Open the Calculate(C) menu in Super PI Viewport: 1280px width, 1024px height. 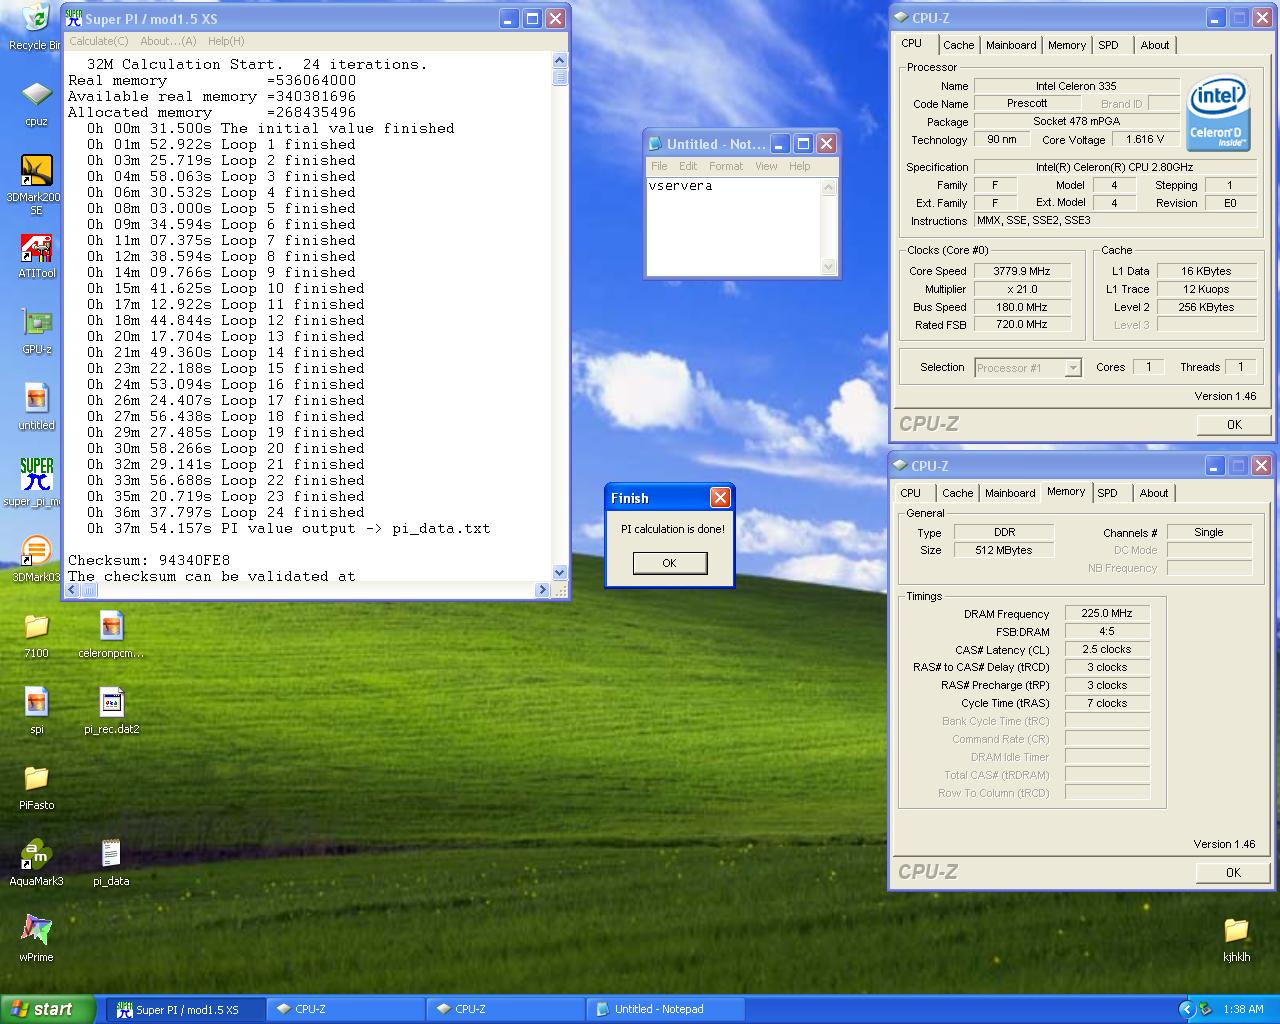tap(98, 41)
